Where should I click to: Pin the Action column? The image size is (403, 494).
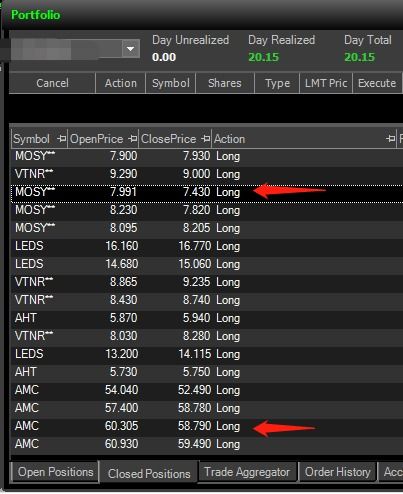click(x=391, y=139)
